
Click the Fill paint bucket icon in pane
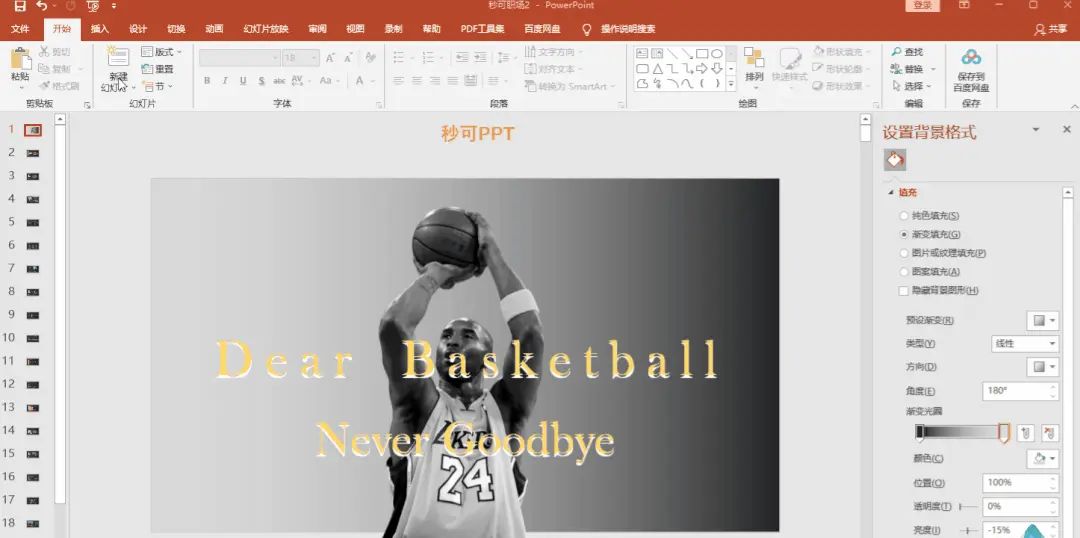coord(895,160)
